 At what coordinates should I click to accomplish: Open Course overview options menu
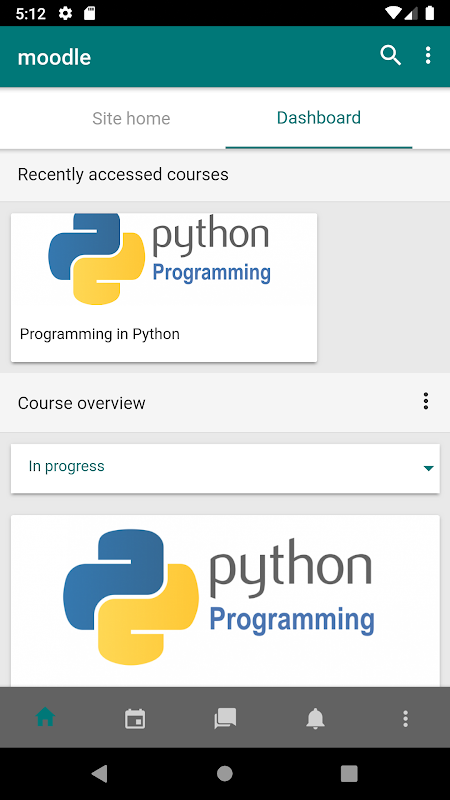[426, 402]
